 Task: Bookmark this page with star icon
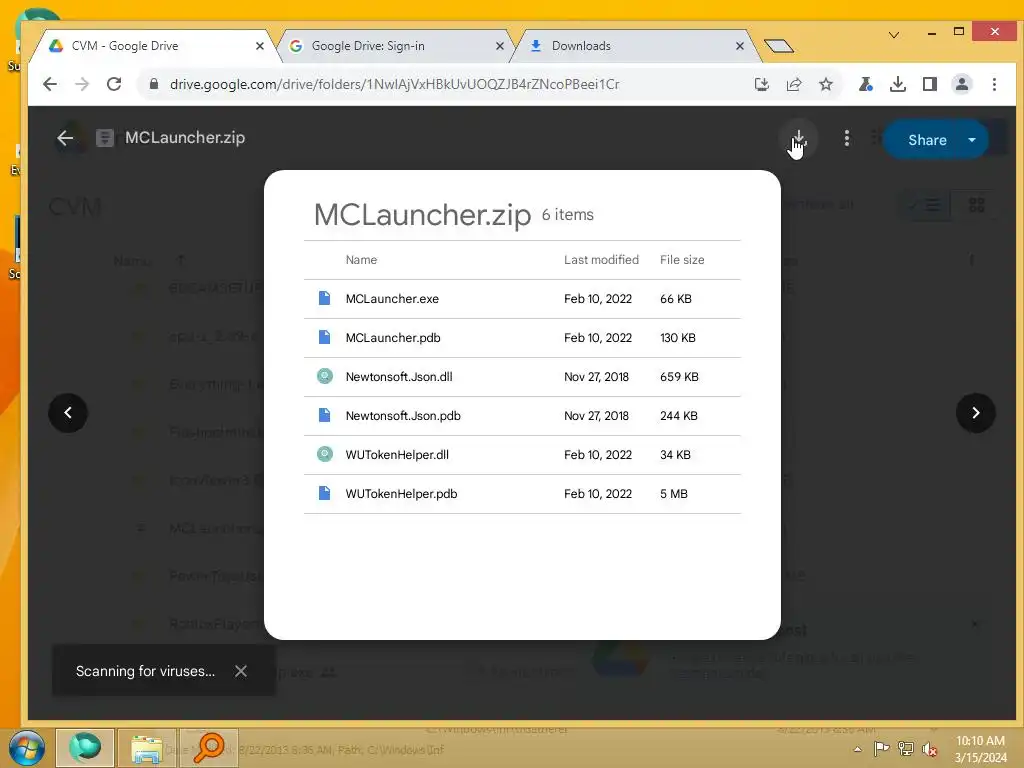click(825, 84)
